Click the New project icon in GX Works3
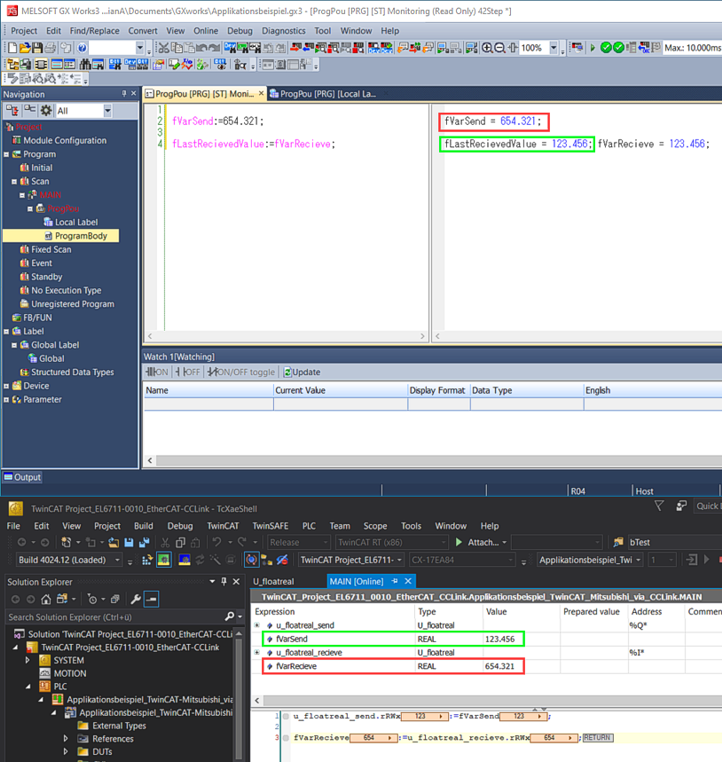This screenshot has width=722, height=762. [12, 48]
